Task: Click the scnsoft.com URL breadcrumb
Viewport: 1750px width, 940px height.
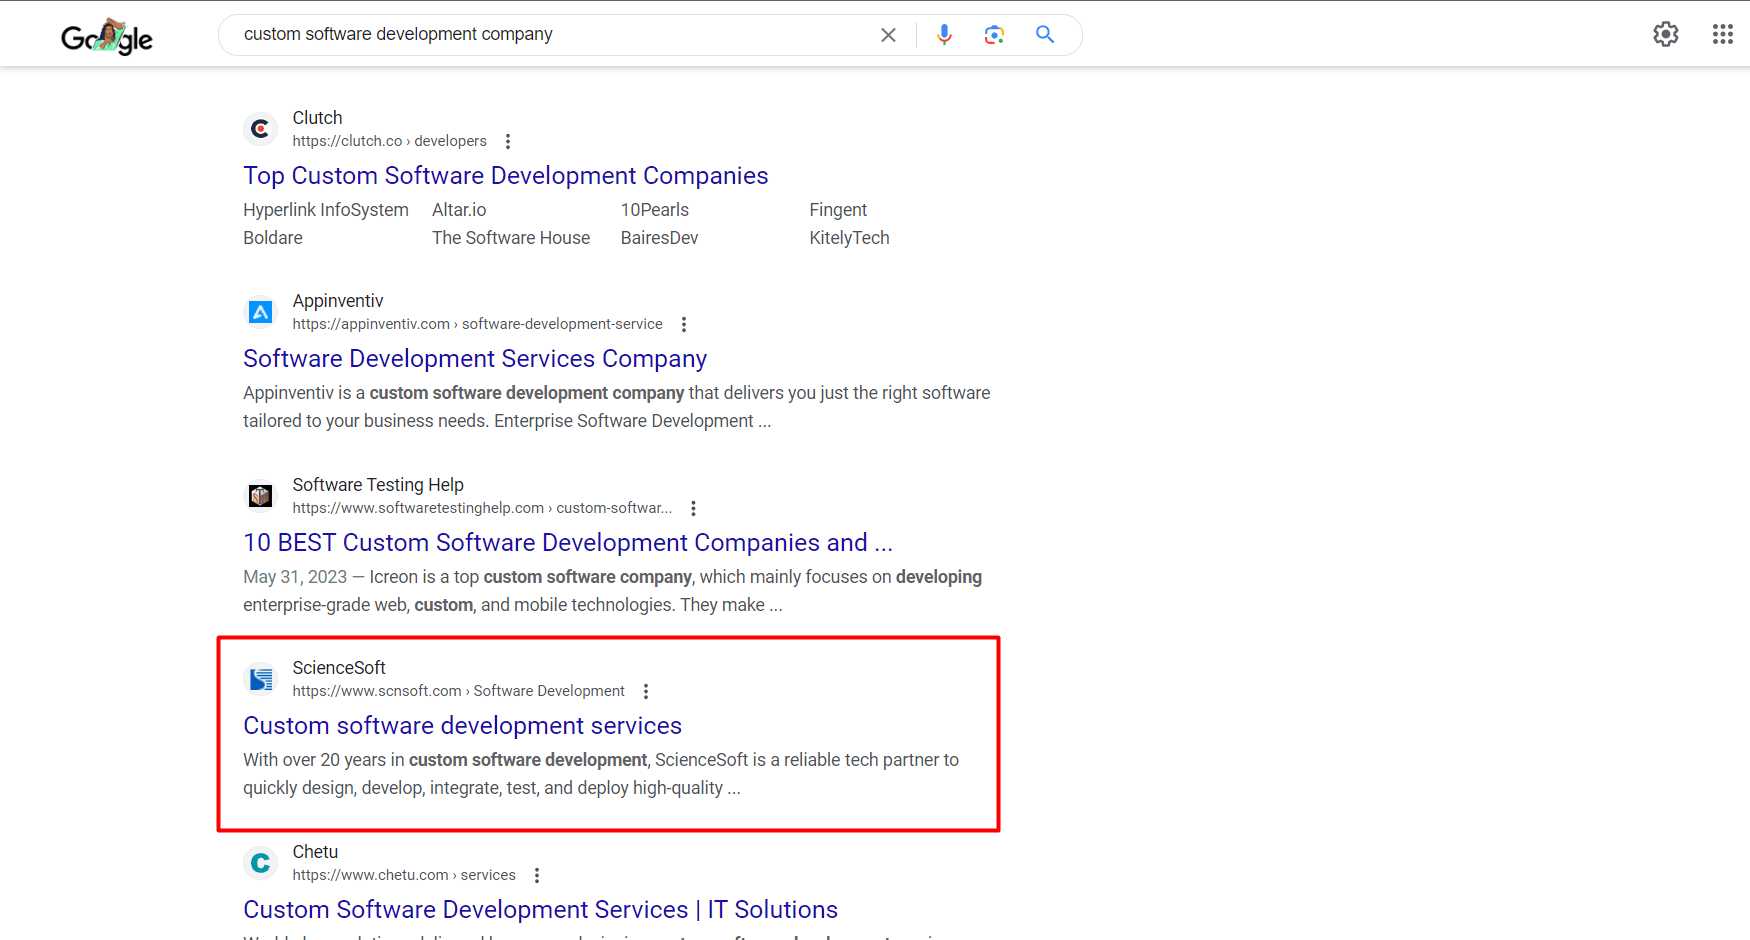Action: pyautogui.click(x=459, y=691)
